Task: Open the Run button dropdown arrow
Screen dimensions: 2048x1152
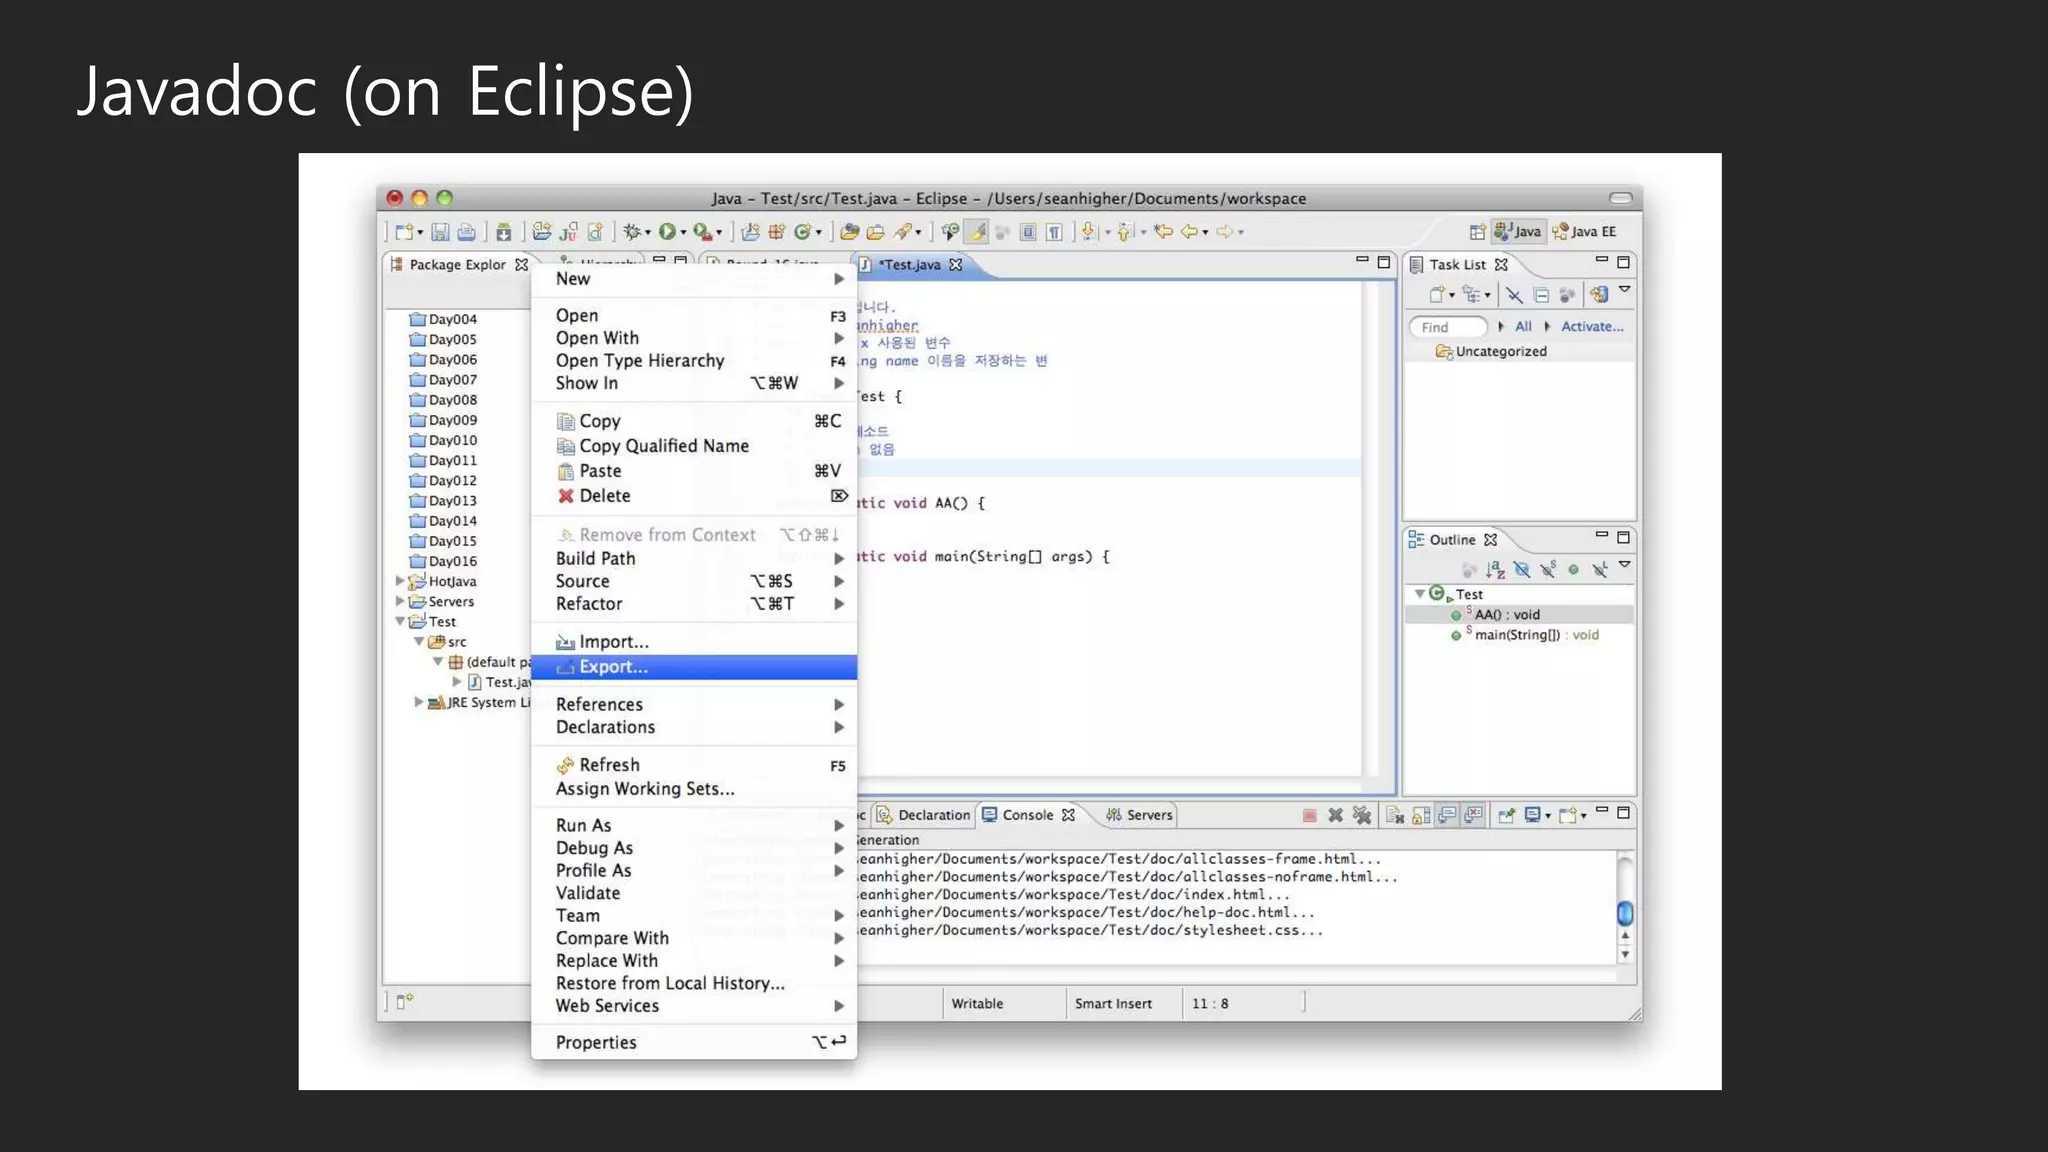Action: (684, 233)
